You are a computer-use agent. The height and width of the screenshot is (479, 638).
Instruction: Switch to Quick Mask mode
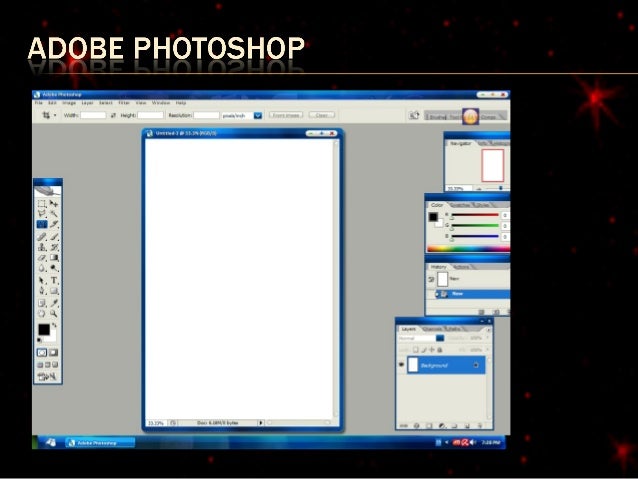(53, 352)
